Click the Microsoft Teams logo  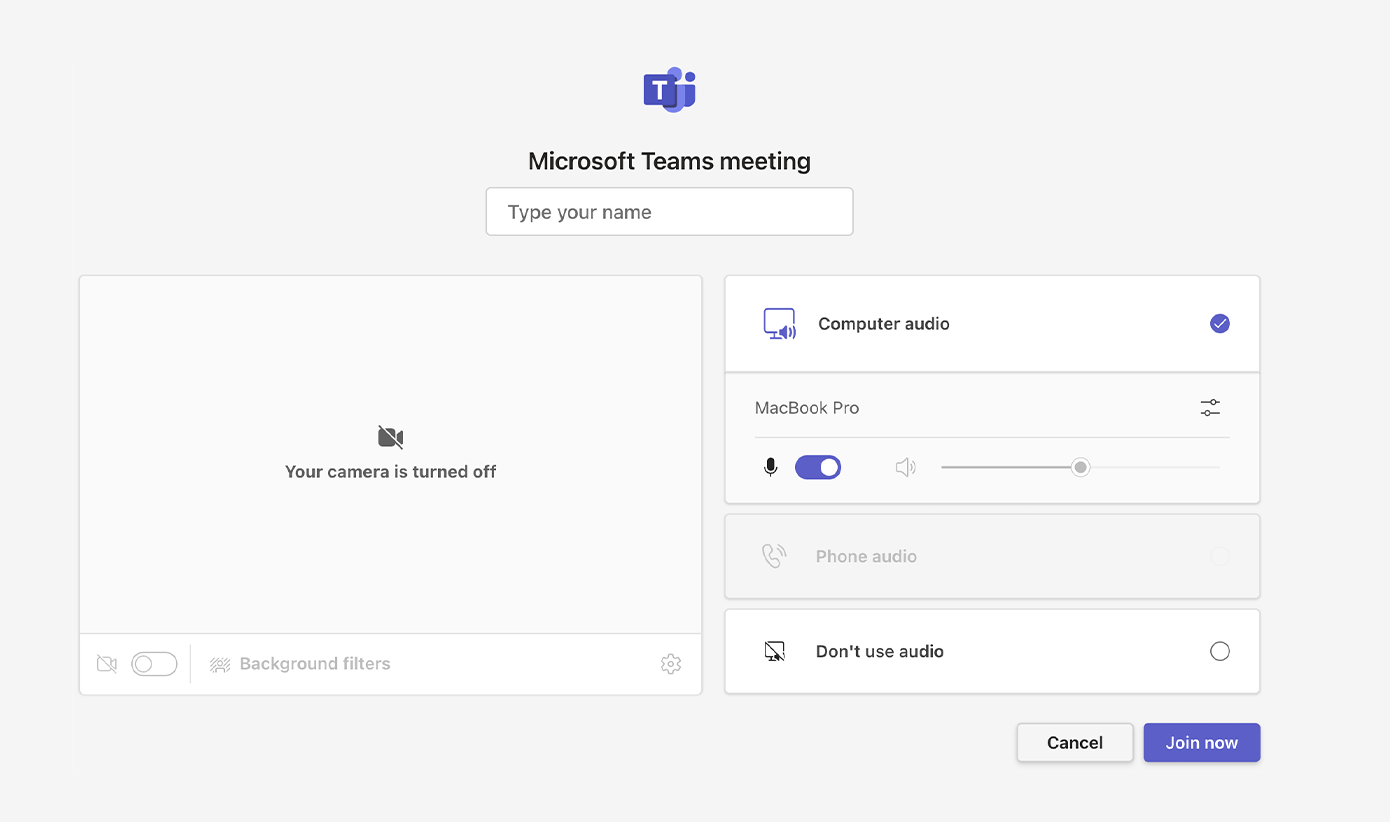pyautogui.click(x=669, y=89)
